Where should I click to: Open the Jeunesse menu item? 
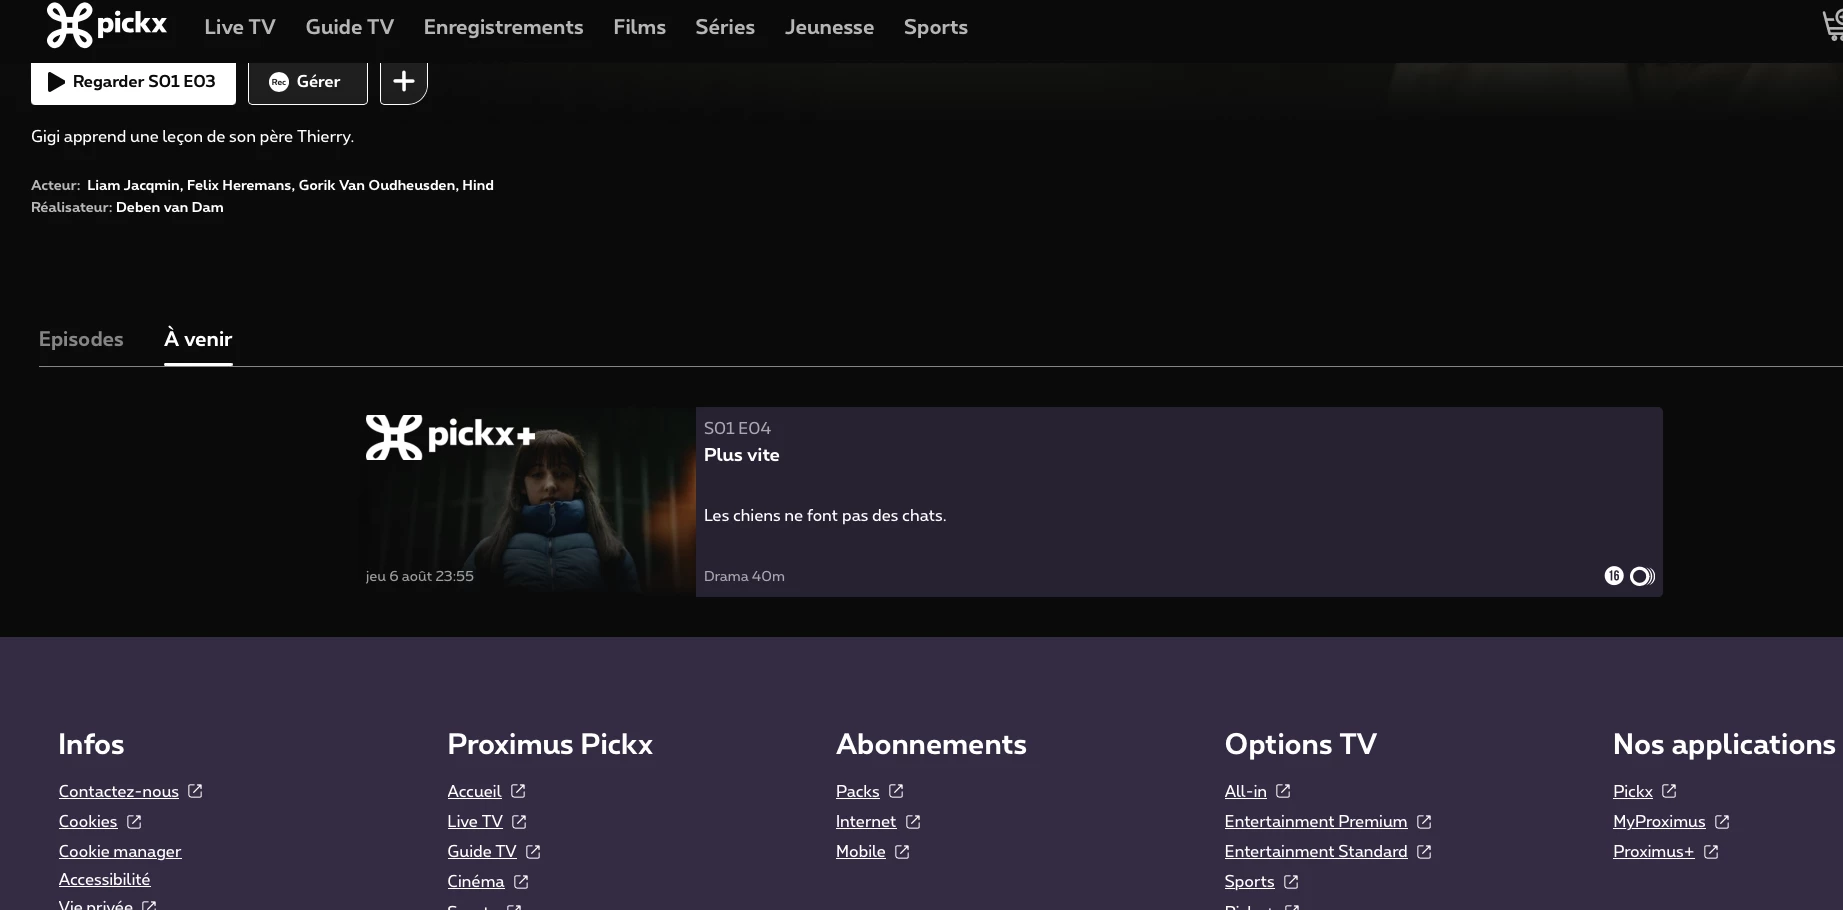[x=829, y=27]
